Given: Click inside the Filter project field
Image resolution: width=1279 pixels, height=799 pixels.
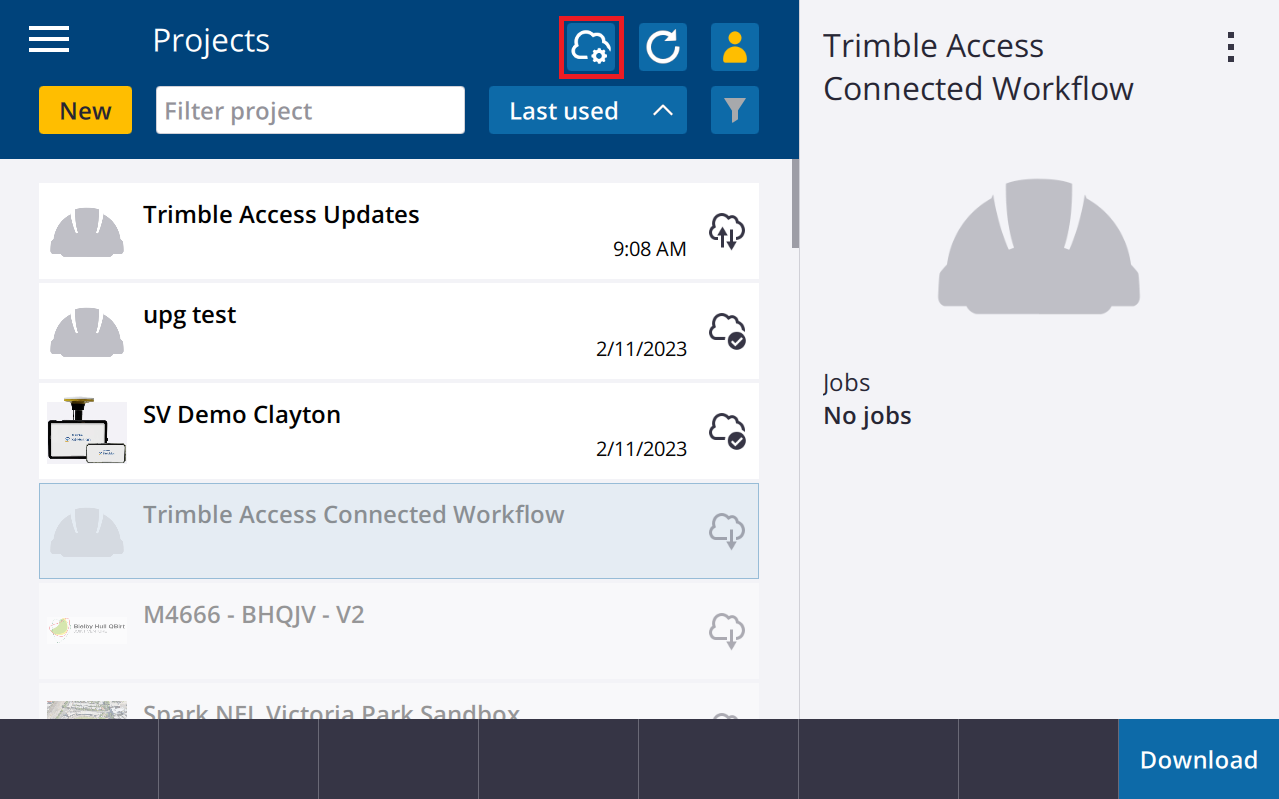Looking at the screenshot, I should point(310,110).
